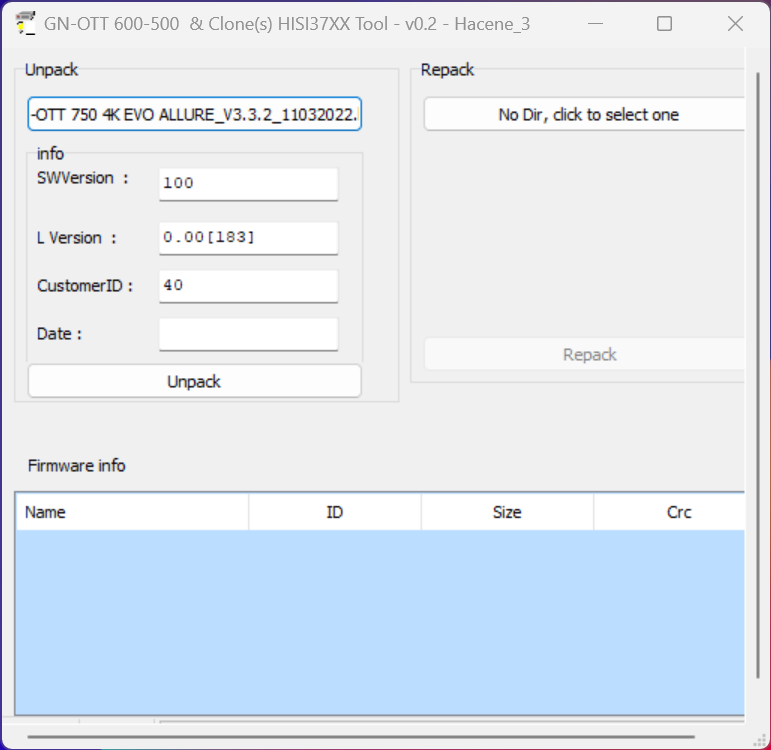Viewport: 771px width, 750px height.
Task: Click the L Version field
Action: pos(248,238)
